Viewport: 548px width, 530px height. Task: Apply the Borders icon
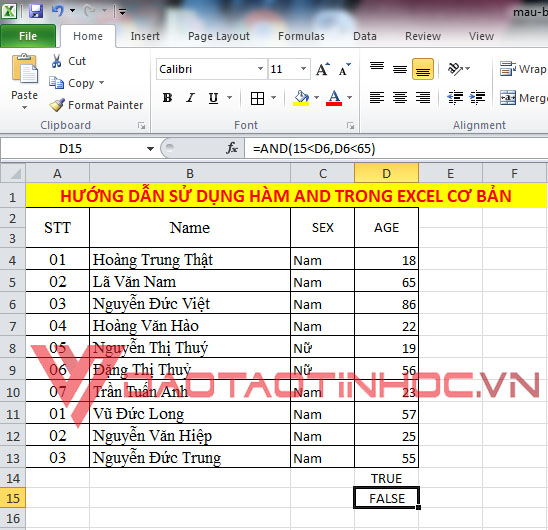(x=257, y=98)
